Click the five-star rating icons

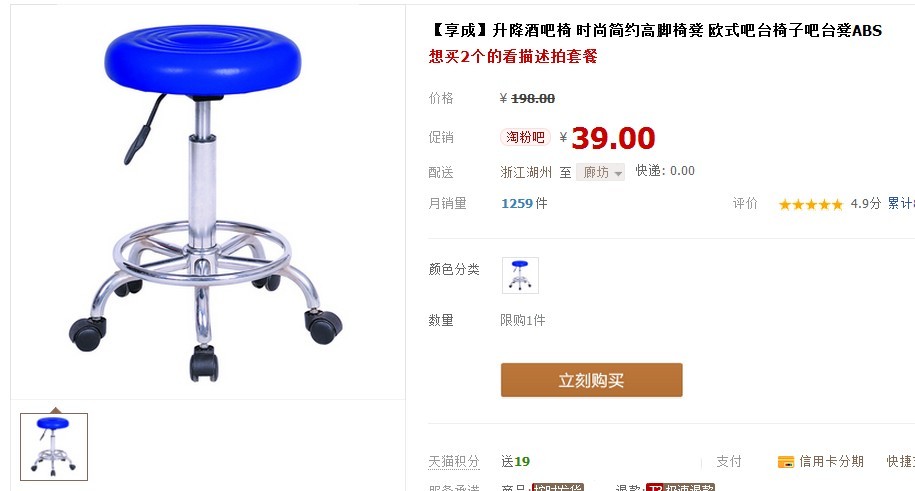[811, 204]
